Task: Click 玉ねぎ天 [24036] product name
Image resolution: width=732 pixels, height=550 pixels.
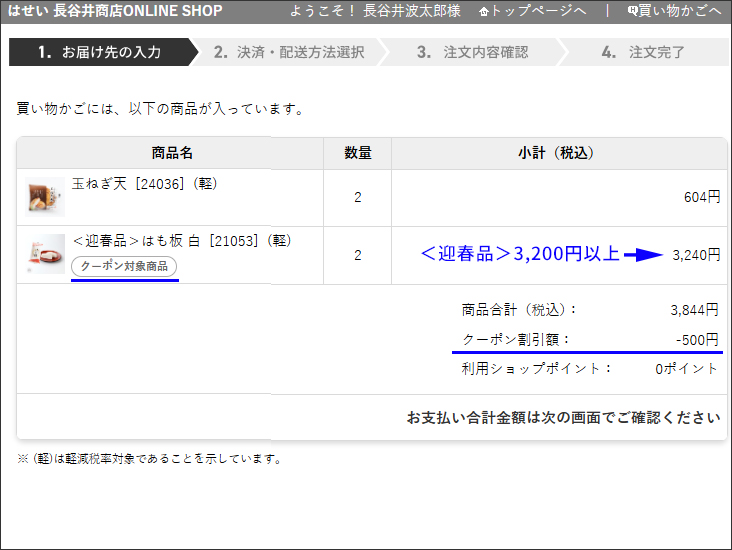Action: point(144,184)
